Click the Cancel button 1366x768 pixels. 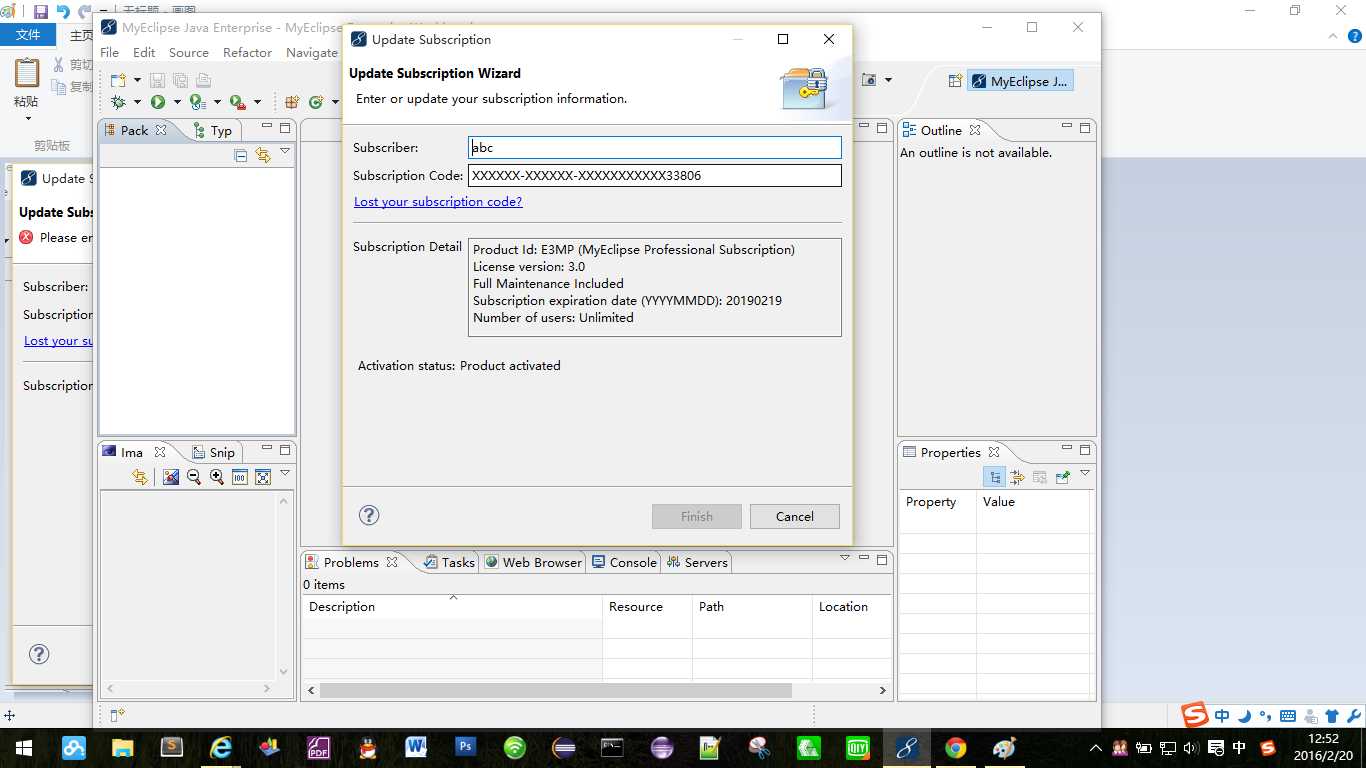[x=795, y=516]
